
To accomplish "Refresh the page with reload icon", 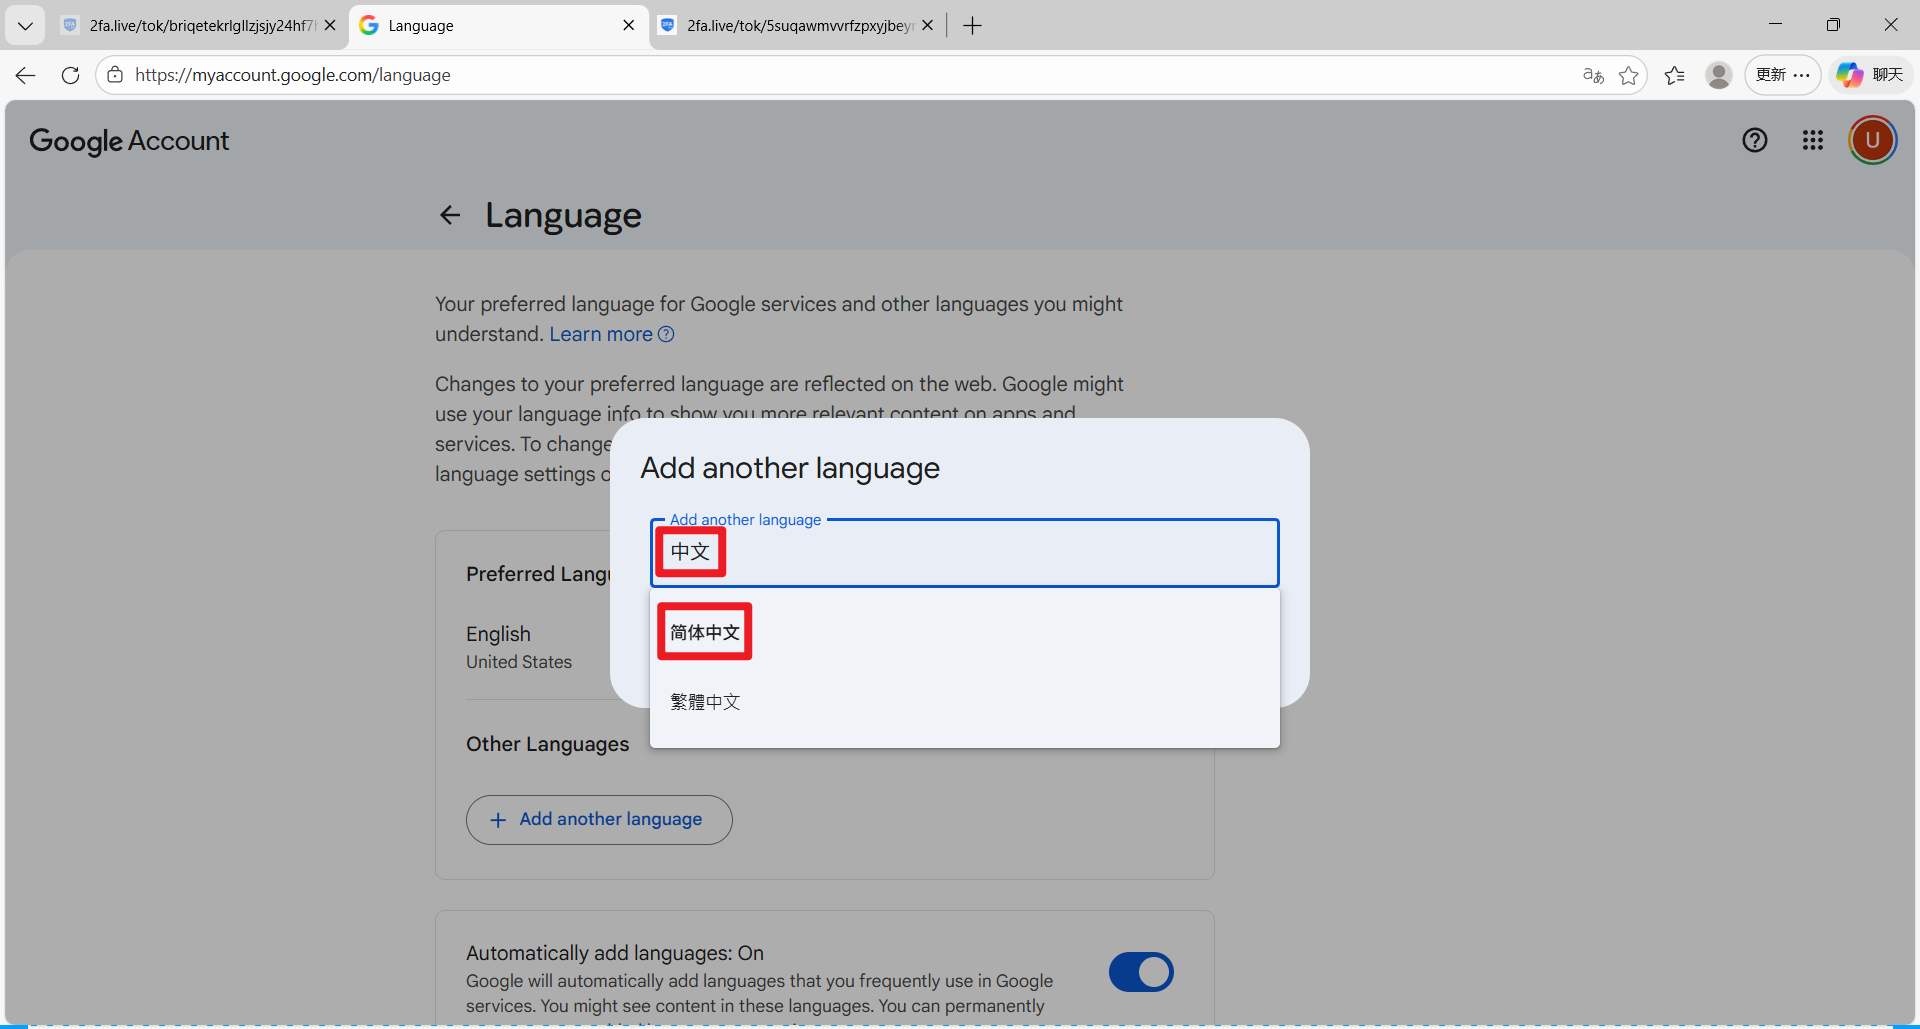I will click(70, 75).
